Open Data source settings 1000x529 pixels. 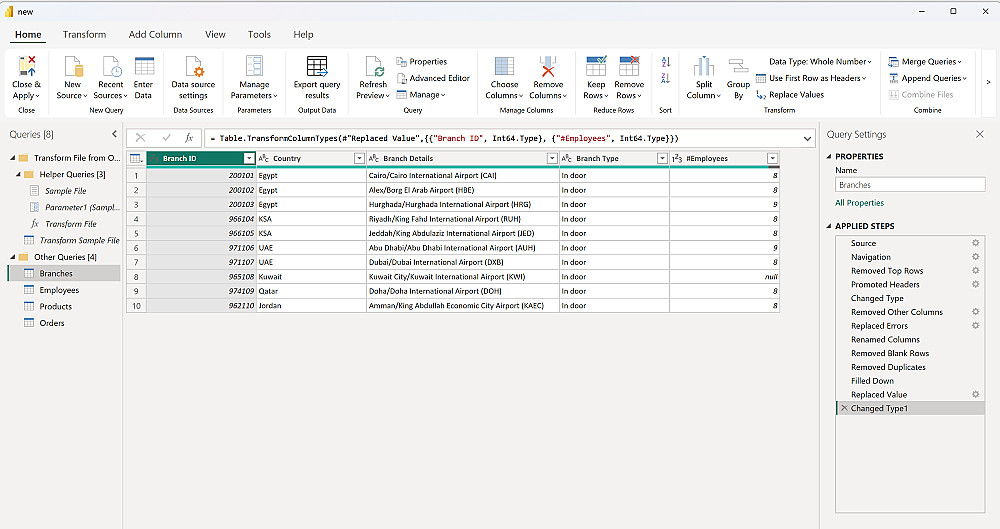[193, 68]
